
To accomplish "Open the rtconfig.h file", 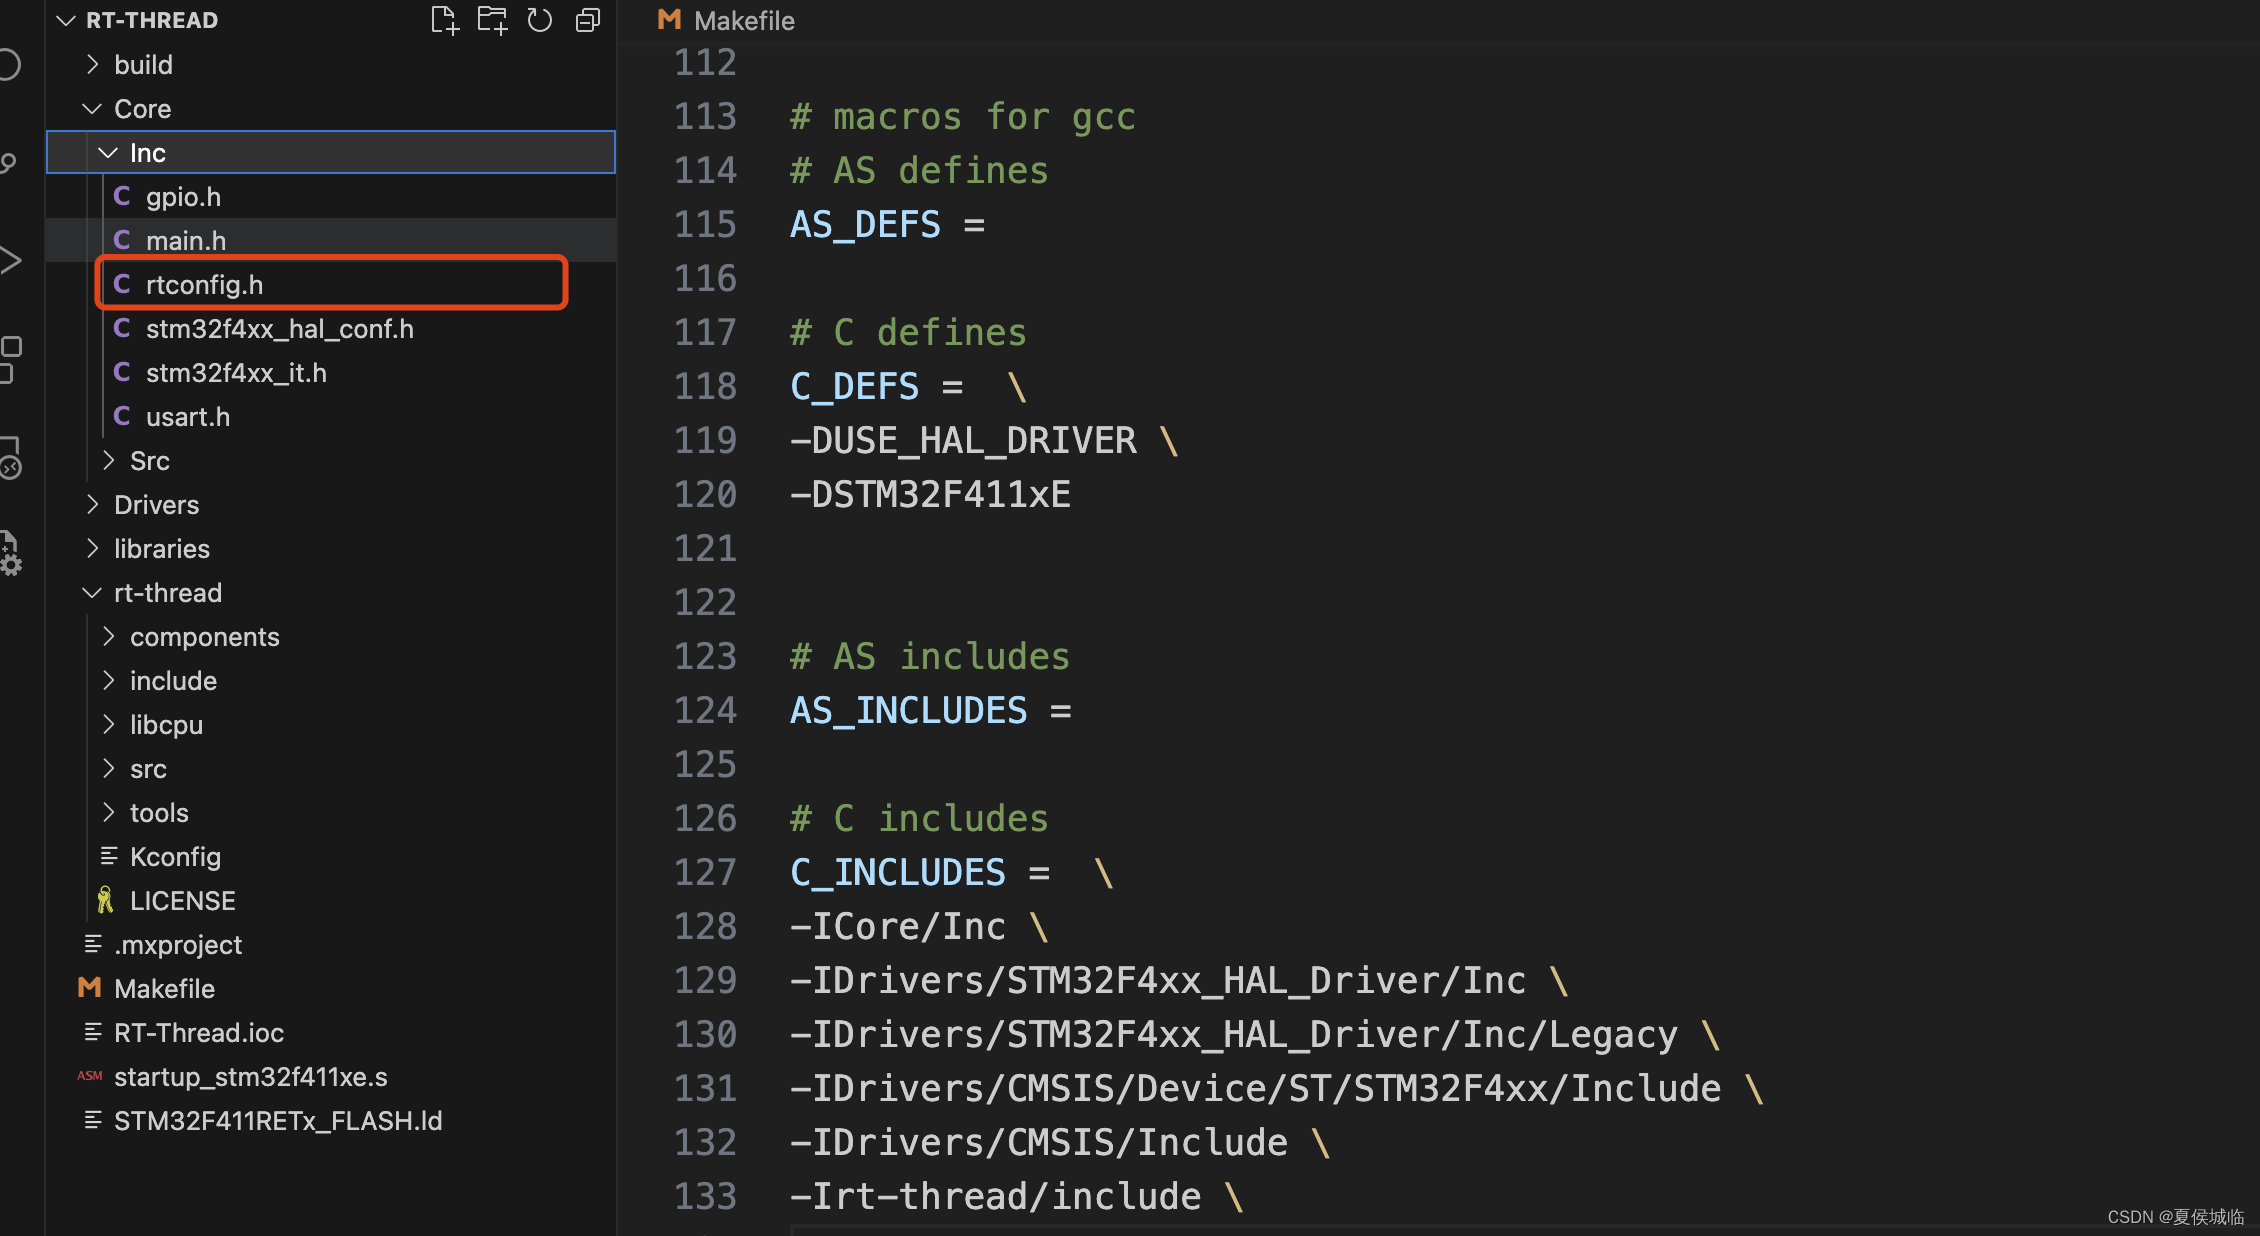I will click(x=204, y=285).
